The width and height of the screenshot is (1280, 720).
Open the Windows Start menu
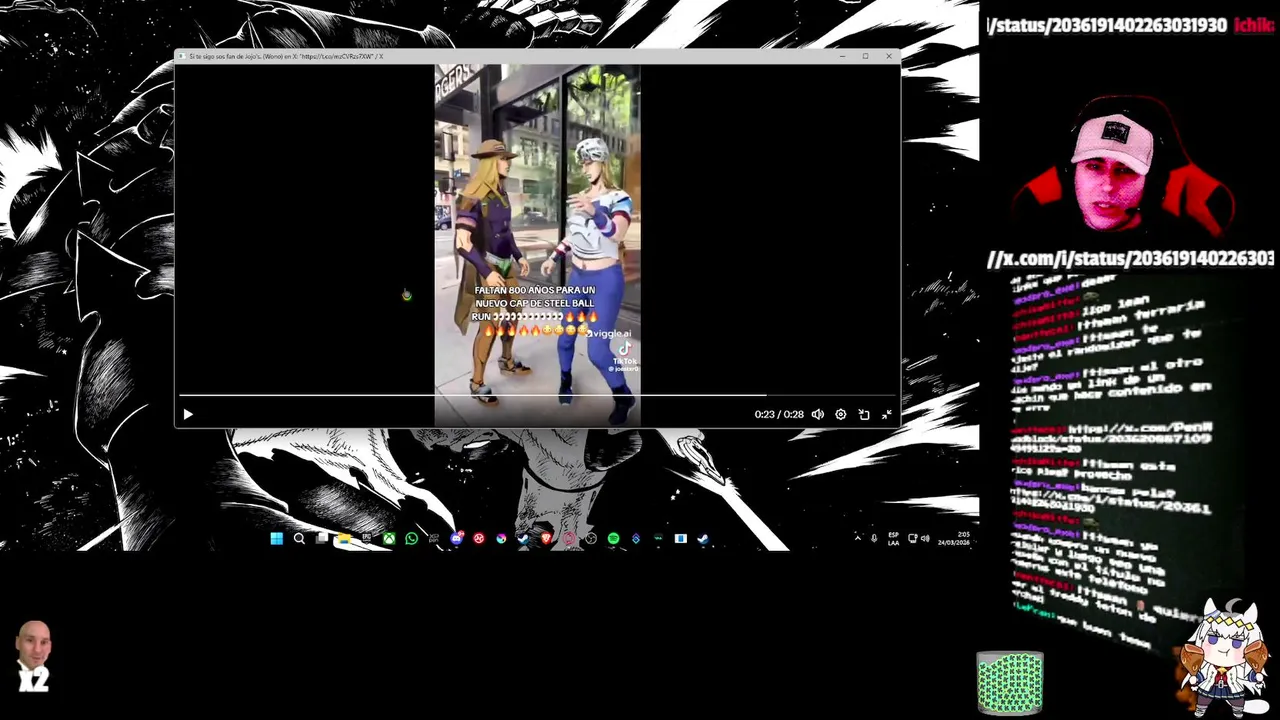[x=277, y=539]
